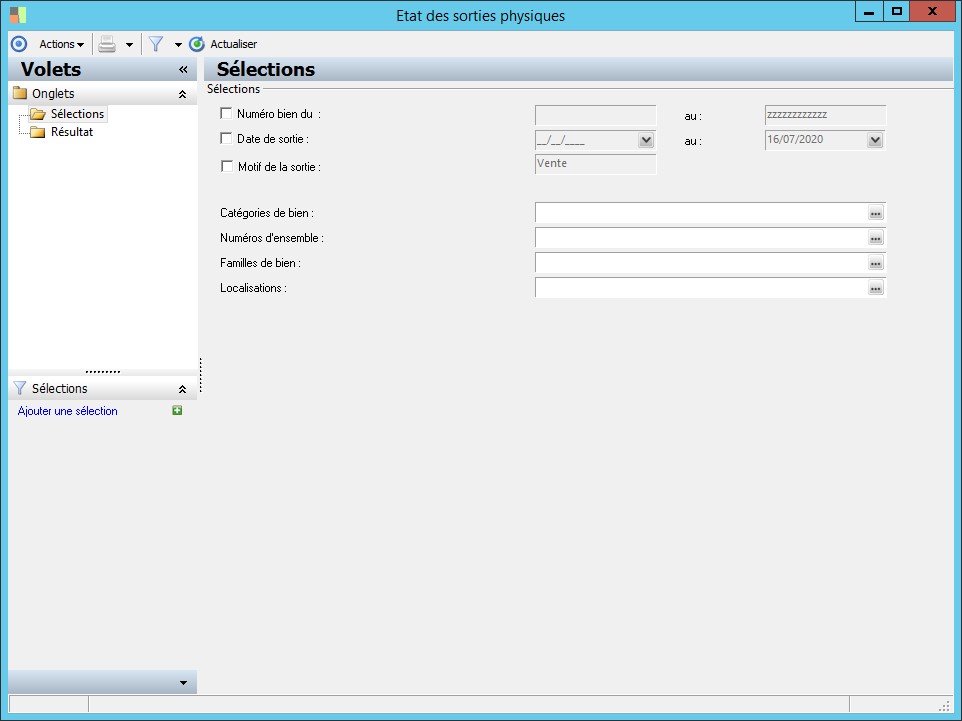
Task: Click the dotted vertical splitter beside Volets
Action: (201, 375)
